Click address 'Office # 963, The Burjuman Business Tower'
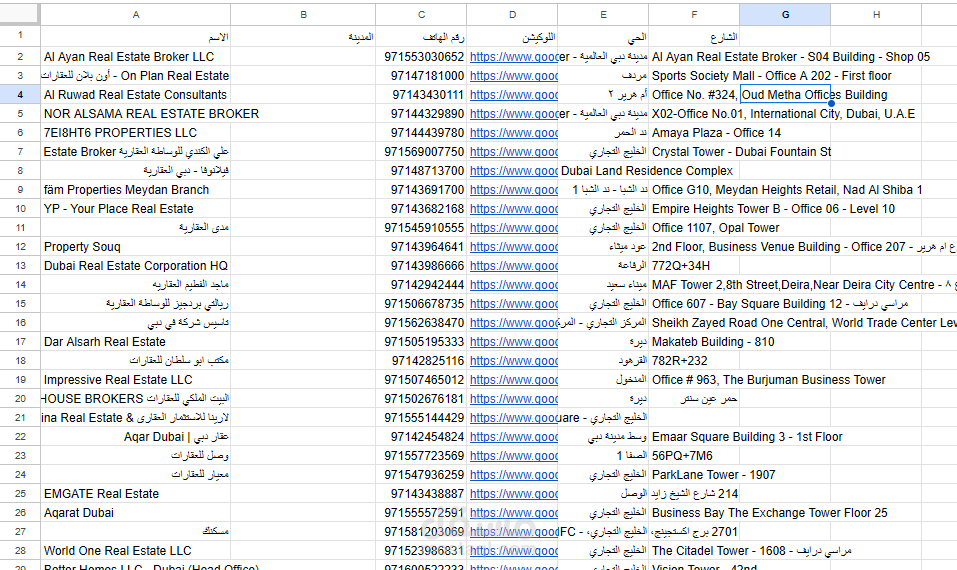Image resolution: width=957 pixels, height=570 pixels. (768, 380)
